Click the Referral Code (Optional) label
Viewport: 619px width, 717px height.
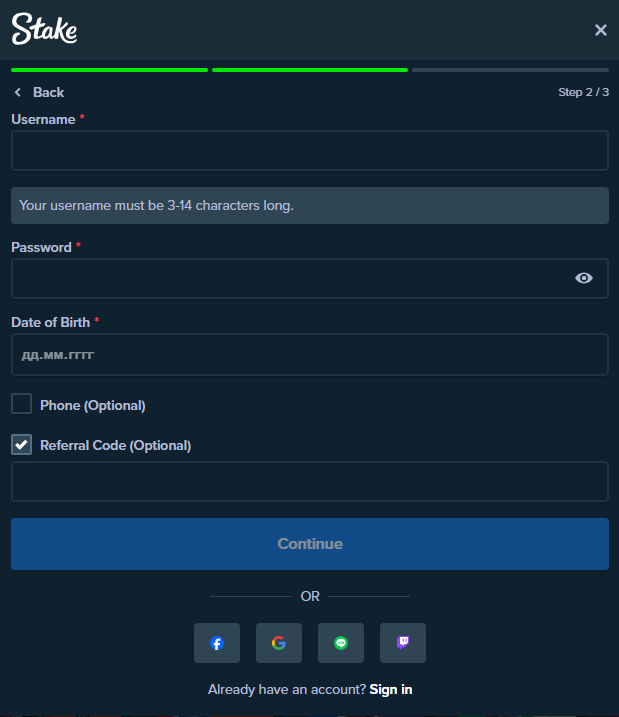[x=115, y=445]
